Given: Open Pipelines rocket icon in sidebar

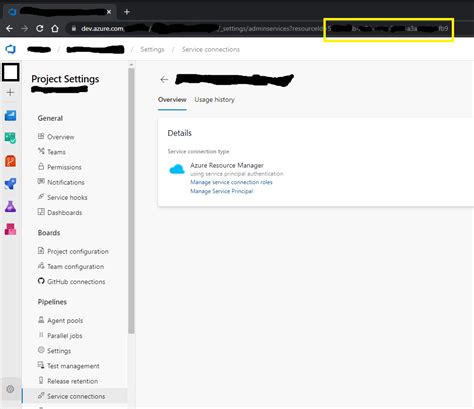Looking at the screenshot, I should (10, 184).
